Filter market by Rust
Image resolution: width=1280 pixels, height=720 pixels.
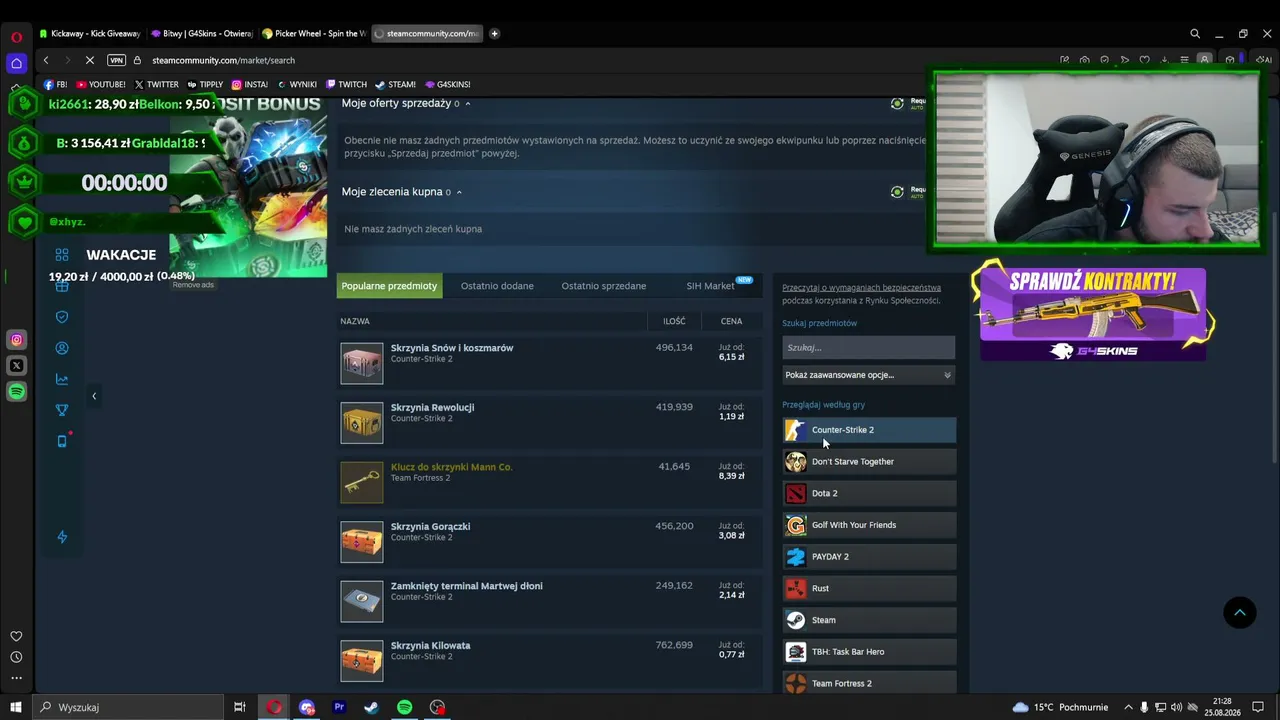pos(869,588)
